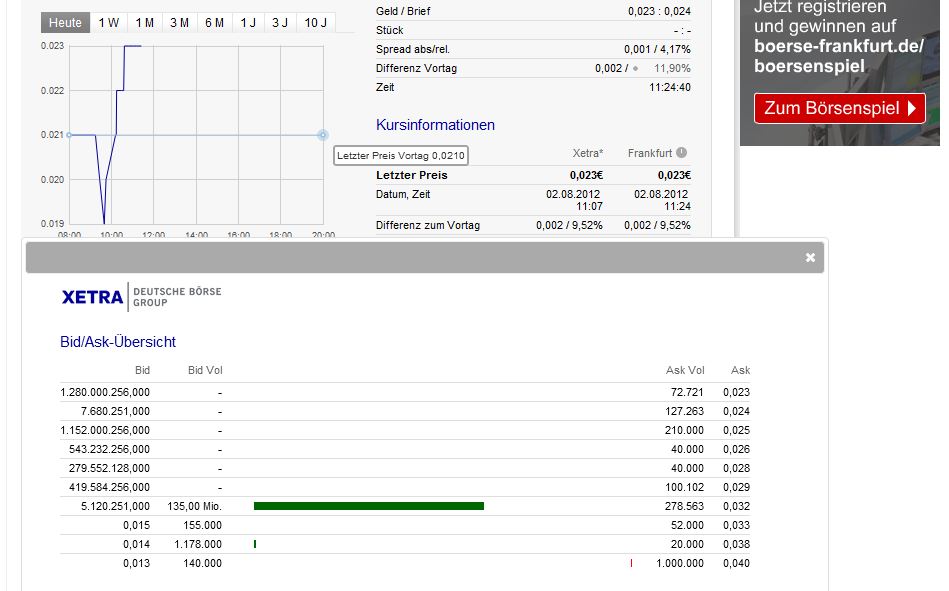The image size is (949, 591).
Task: Click the Ask column header
Action: point(740,370)
